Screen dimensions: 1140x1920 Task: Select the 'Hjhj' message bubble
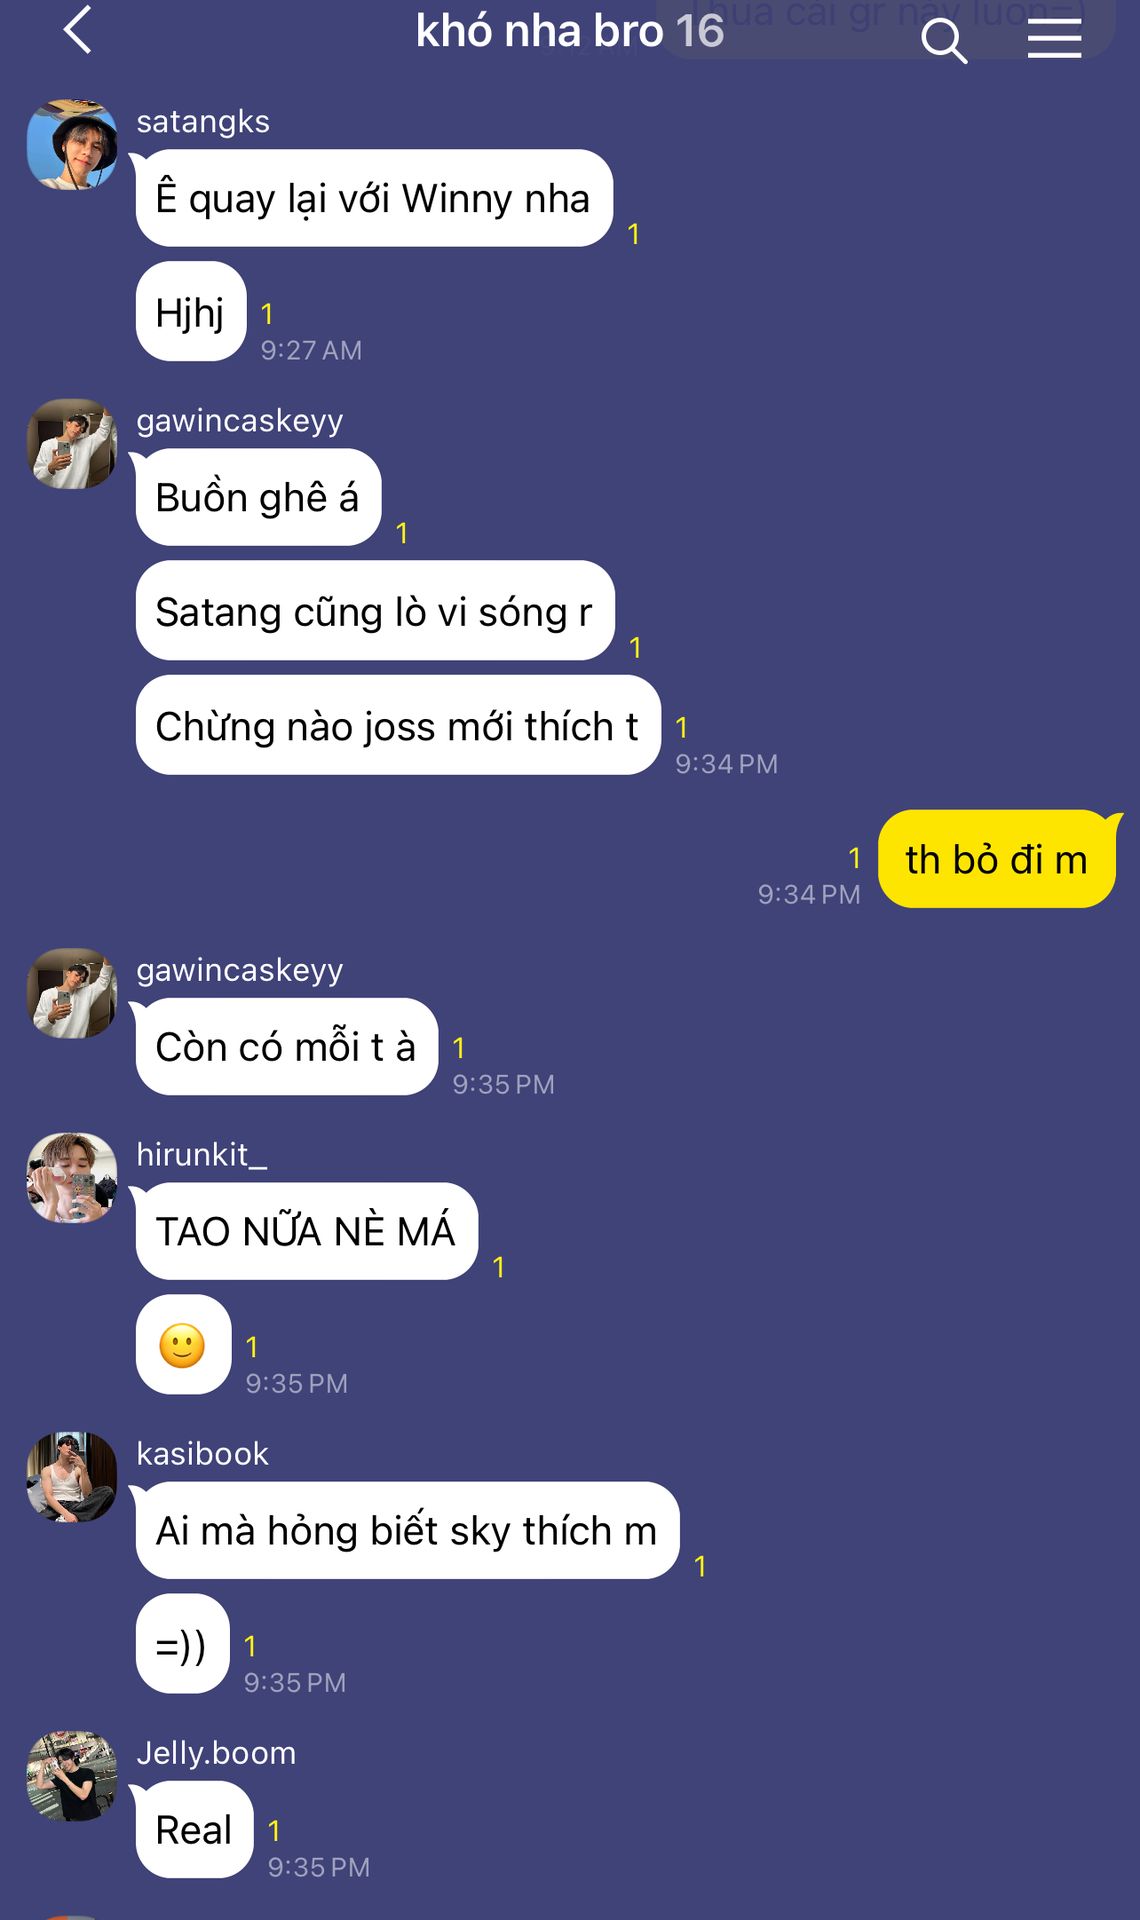tap(191, 311)
